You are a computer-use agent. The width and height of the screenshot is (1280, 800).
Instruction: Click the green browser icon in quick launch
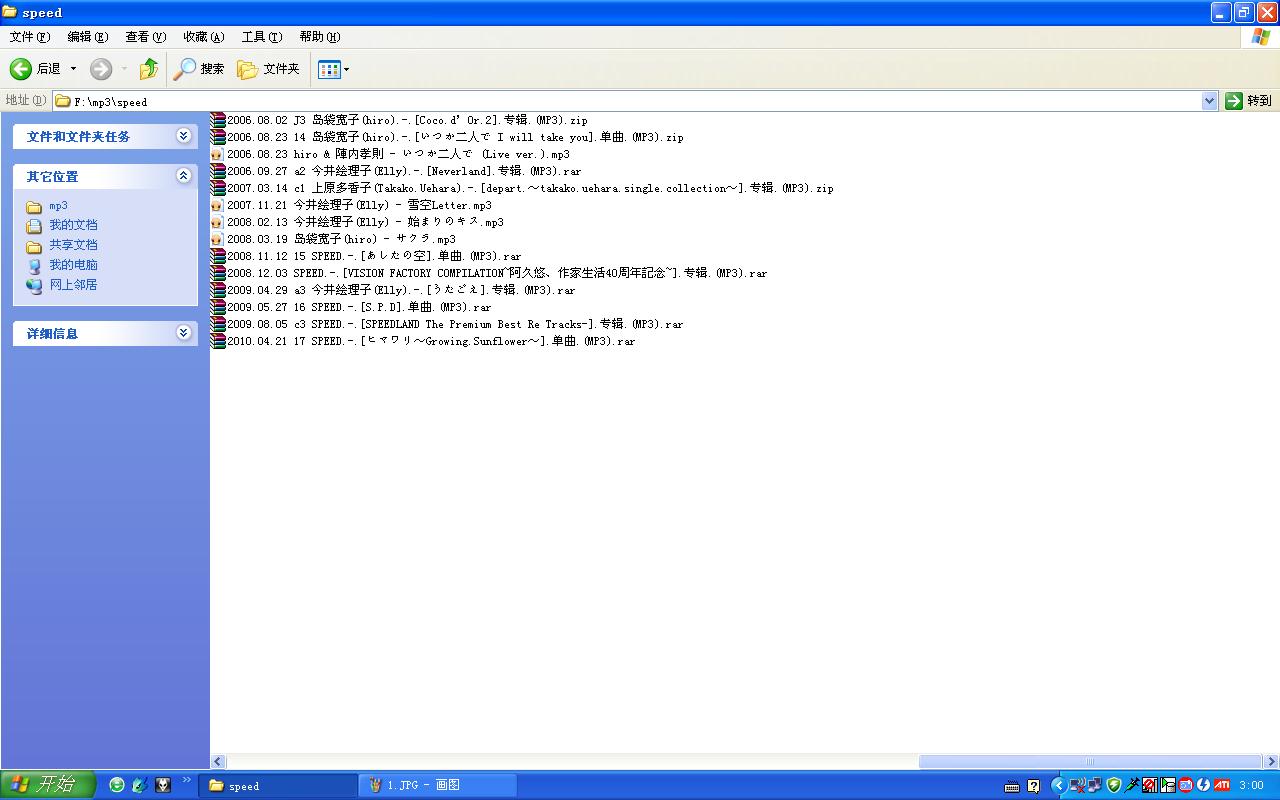click(117, 785)
